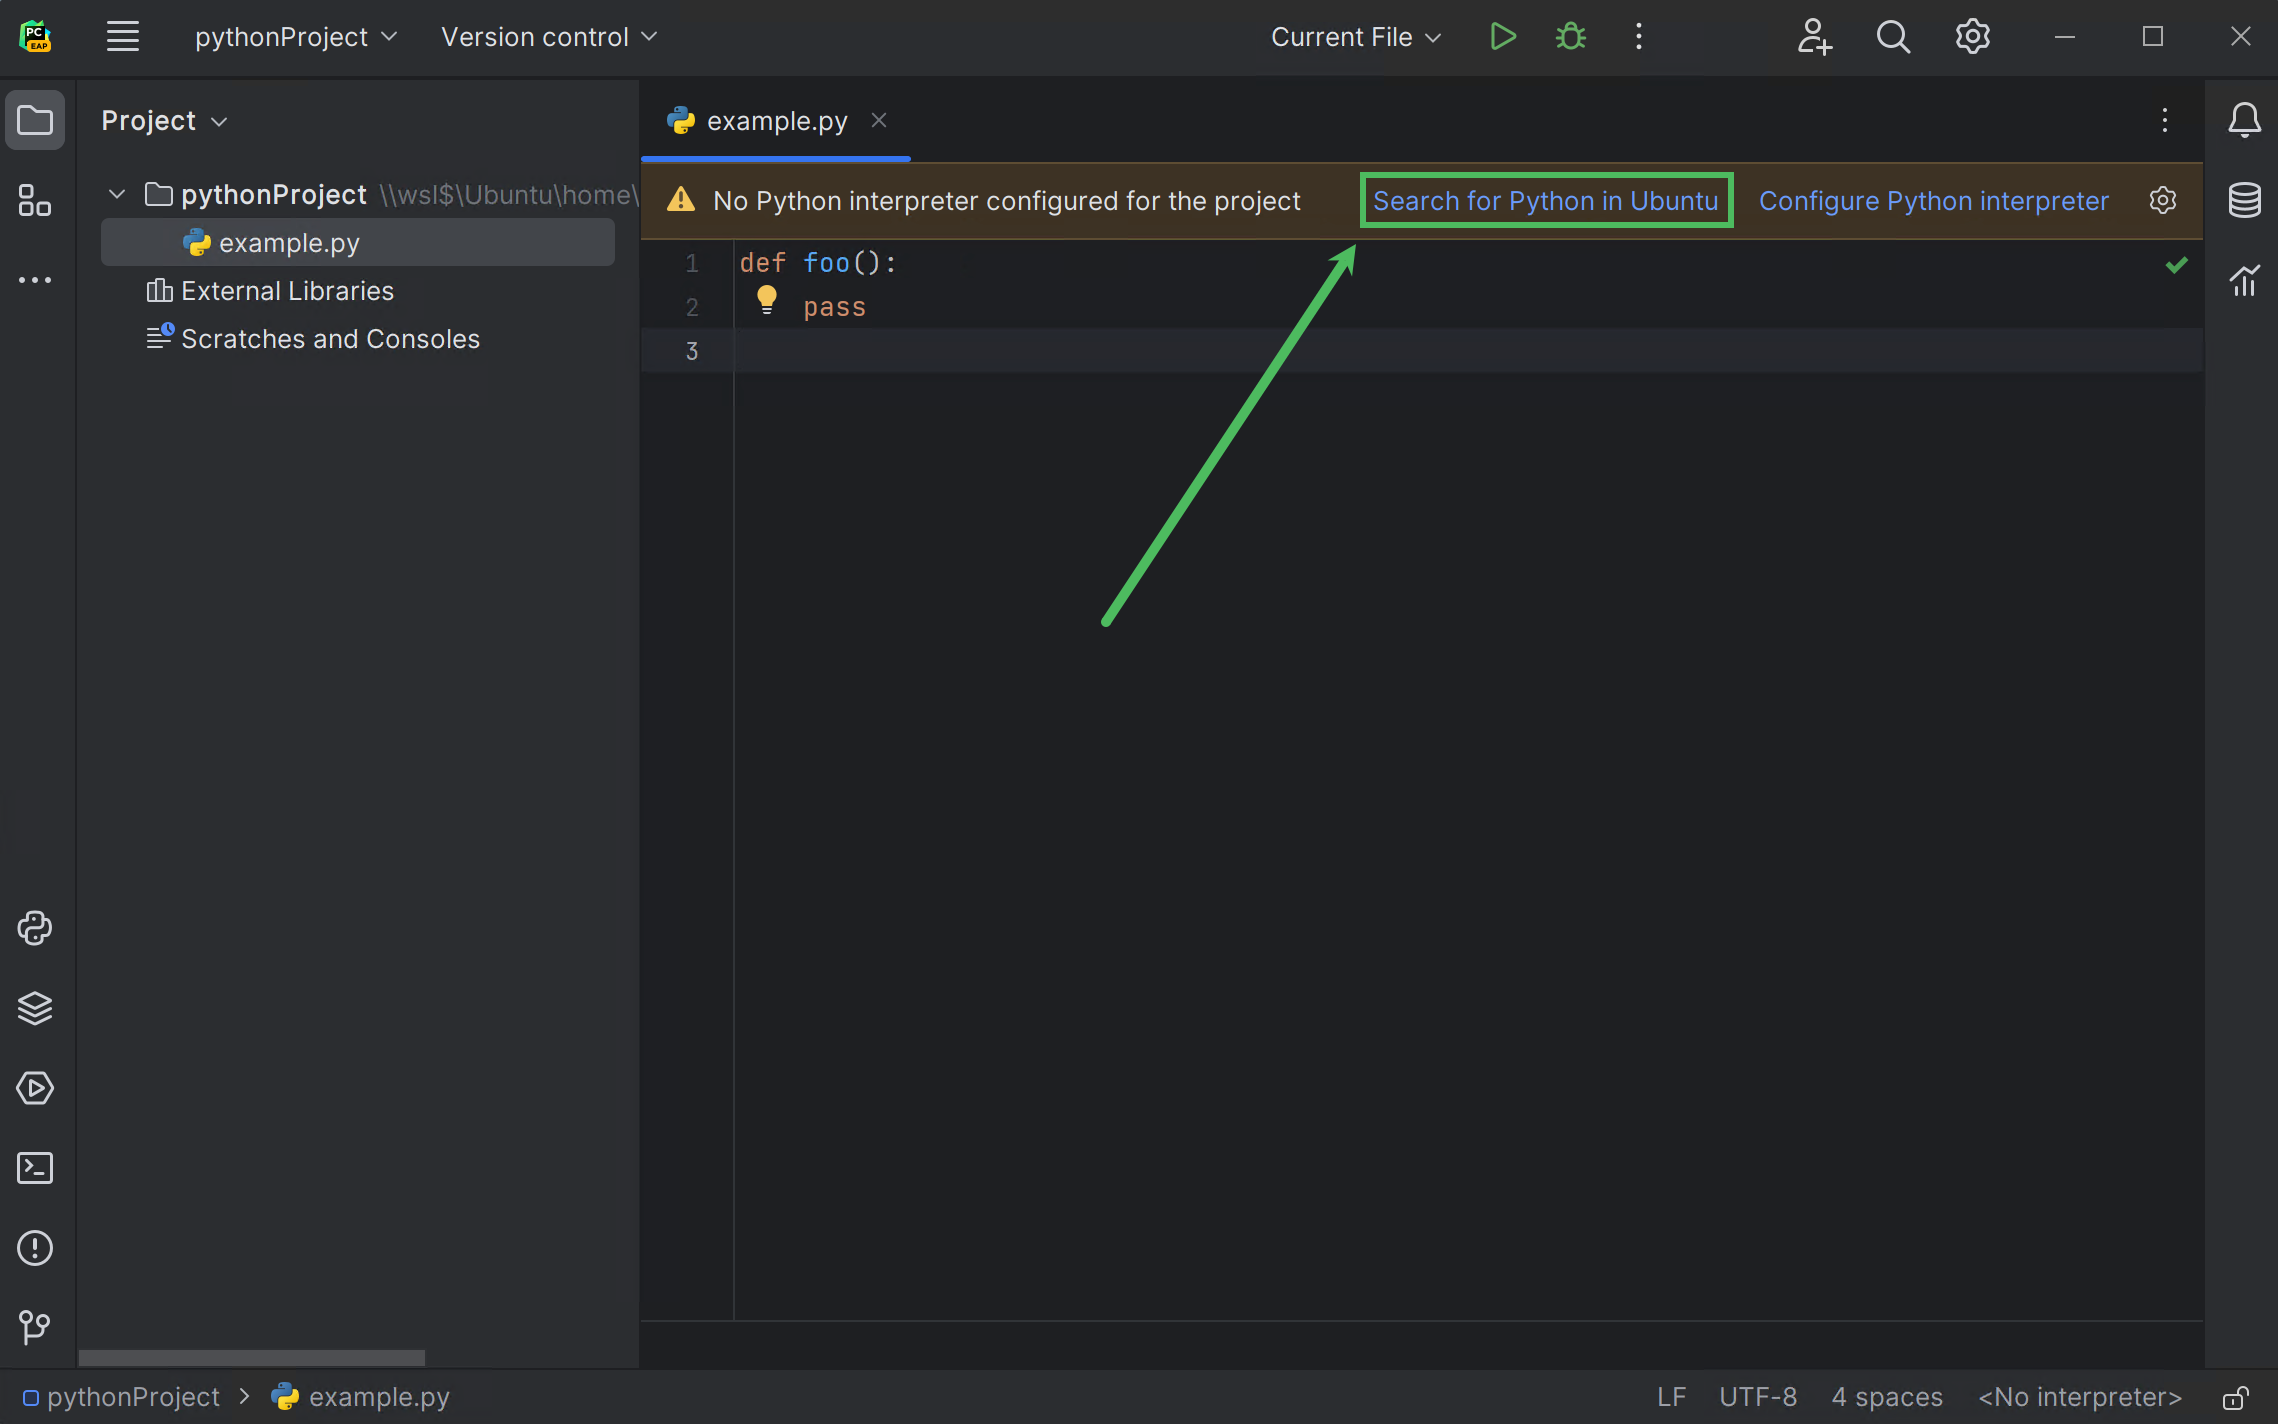Open the Project view options dropdown
This screenshot has height=1424, width=2278.
pos(219,121)
